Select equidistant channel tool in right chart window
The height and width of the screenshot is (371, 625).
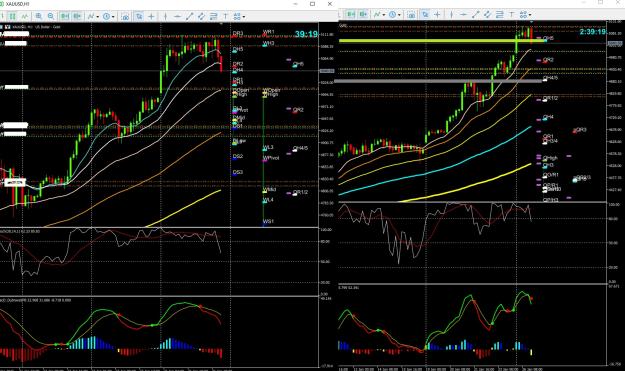[487, 15]
